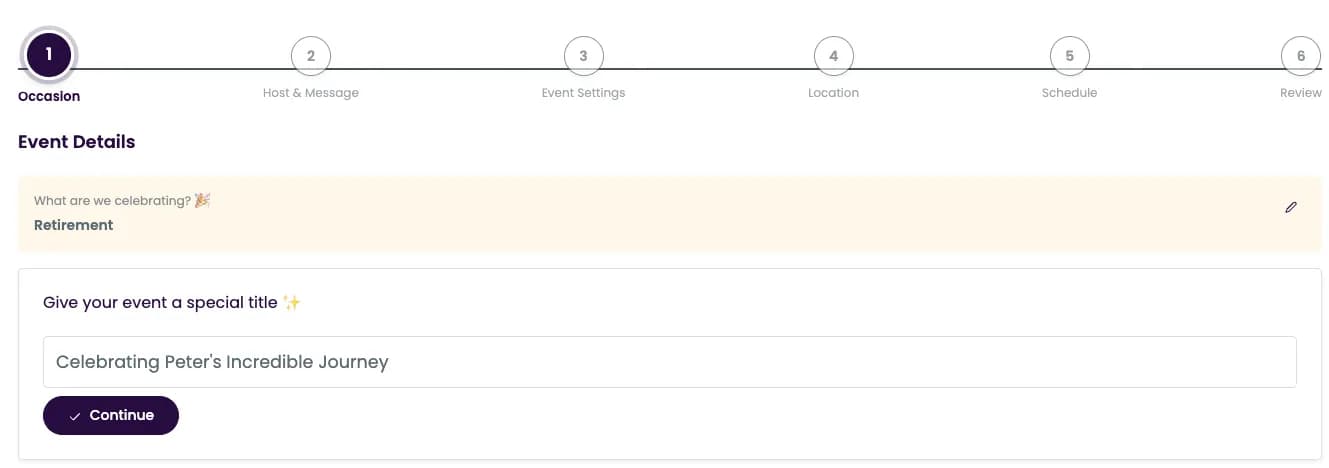This screenshot has height=468, width=1329.
Task: Click the sparkles emoji beside title prompt
Action: (x=292, y=302)
